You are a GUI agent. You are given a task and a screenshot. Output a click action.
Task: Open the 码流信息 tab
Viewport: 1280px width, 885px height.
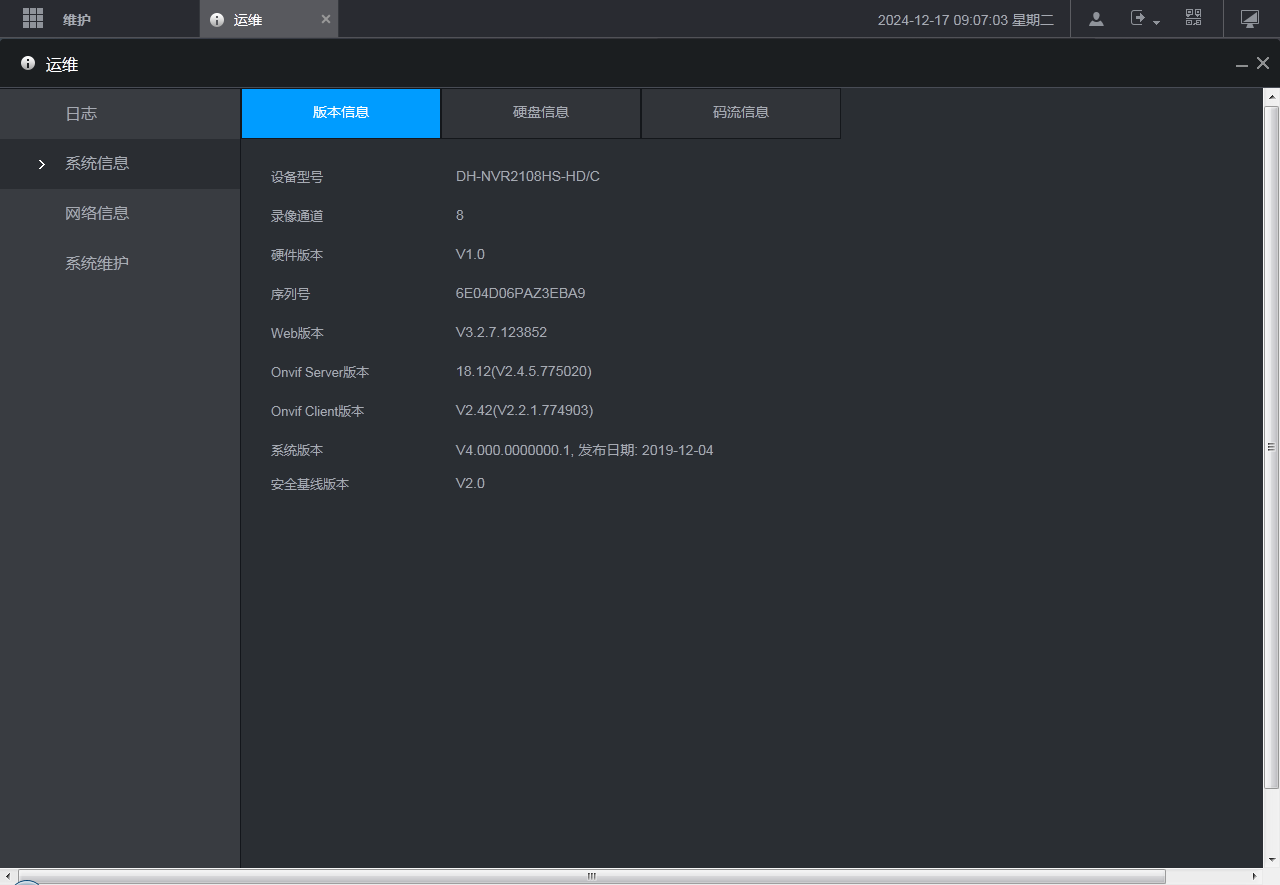coord(741,113)
